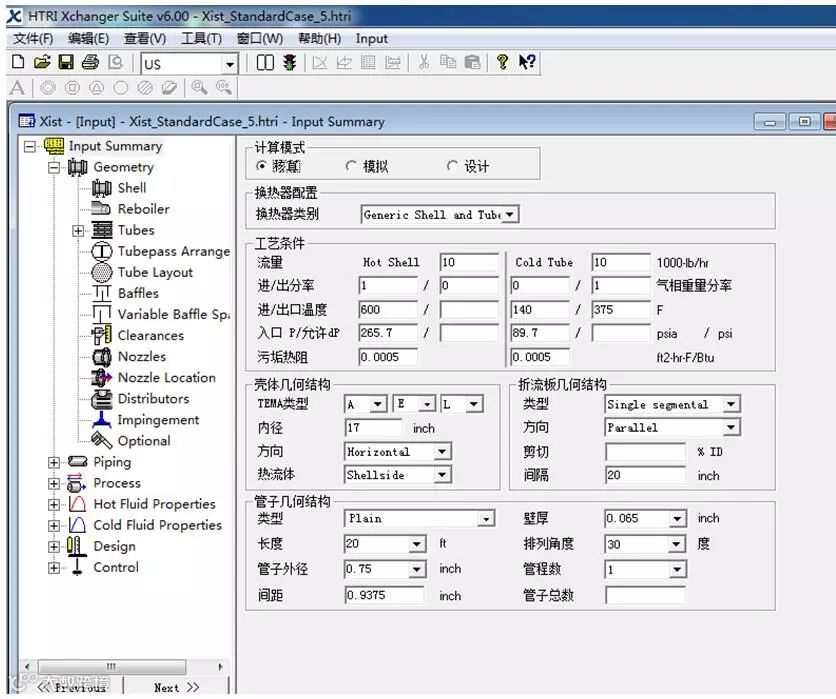Click the shell inner diameter field 17
This screenshot has width=836, height=699.
(373, 428)
